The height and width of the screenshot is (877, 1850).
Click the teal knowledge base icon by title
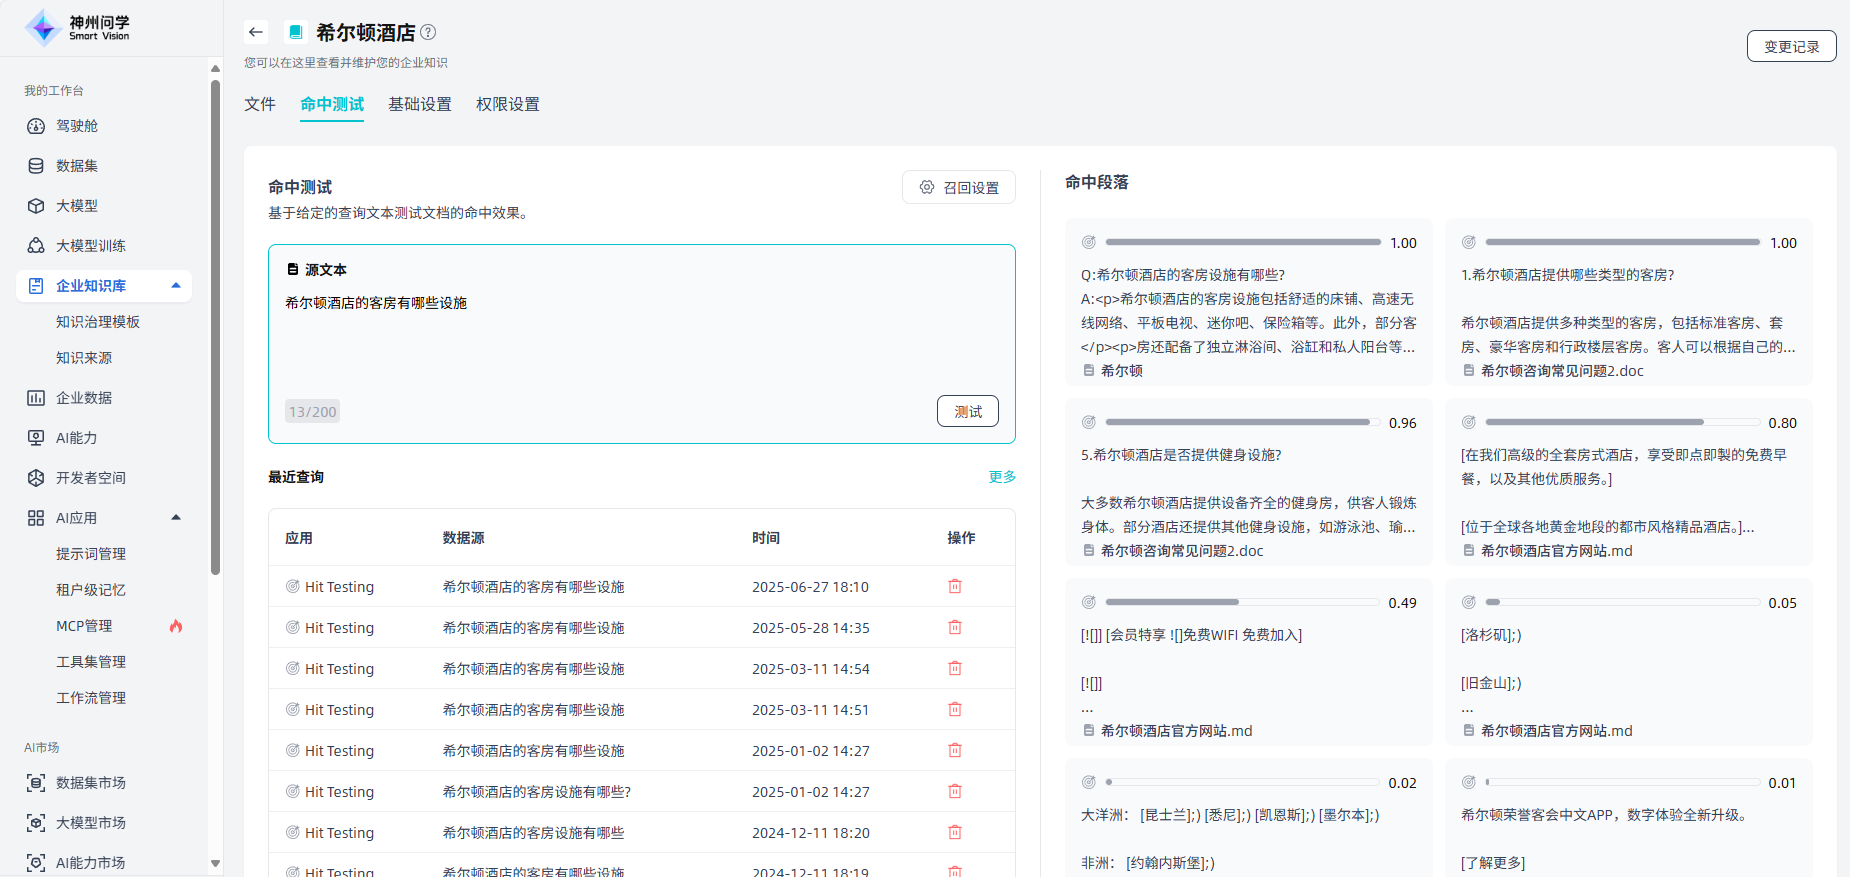coord(295,32)
